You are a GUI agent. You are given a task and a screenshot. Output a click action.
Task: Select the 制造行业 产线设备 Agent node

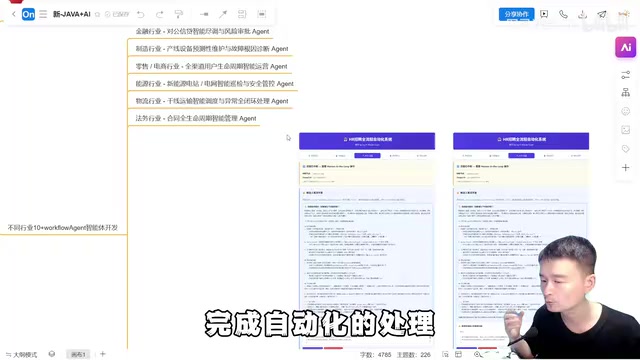(x=212, y=49)
